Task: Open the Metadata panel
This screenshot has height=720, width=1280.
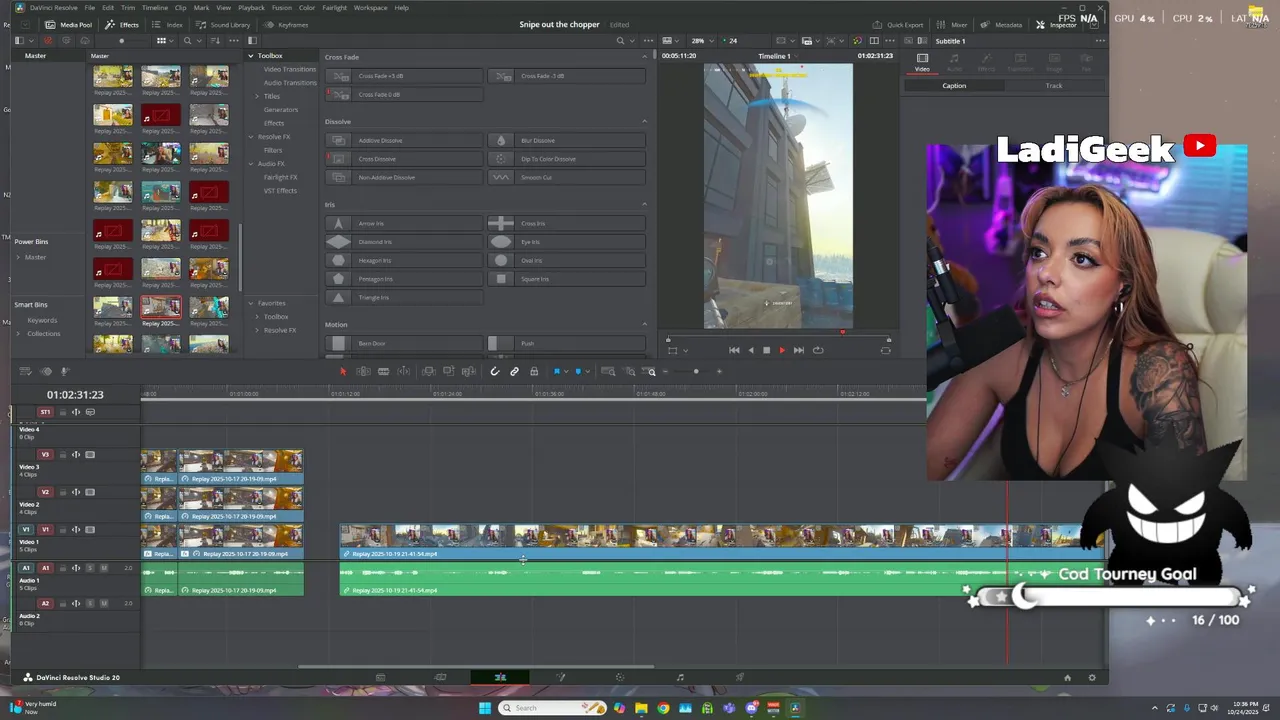Action: [1002, 24]
